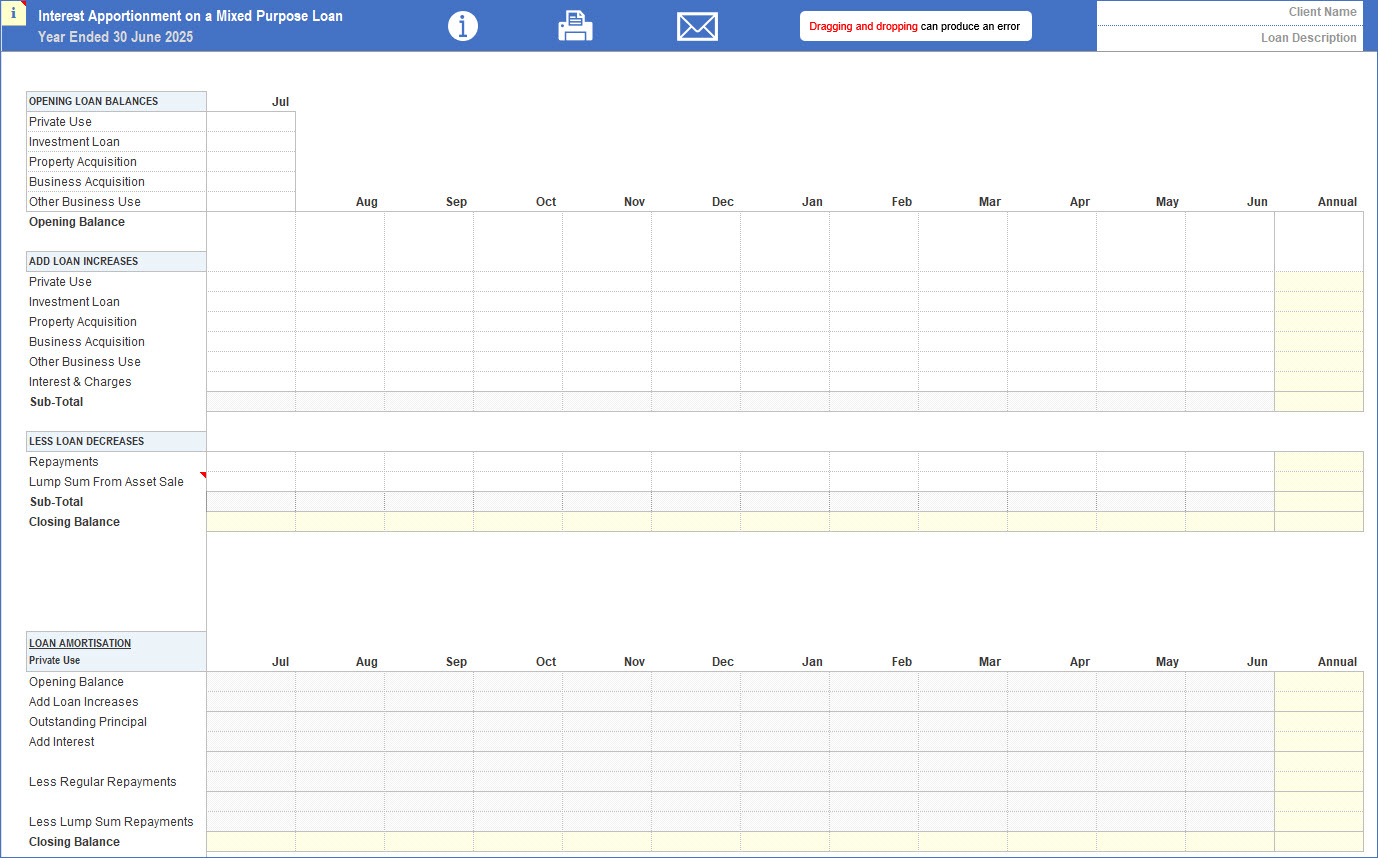Click the Annual cell of amortisation Closing Balance

(1319, 842)
